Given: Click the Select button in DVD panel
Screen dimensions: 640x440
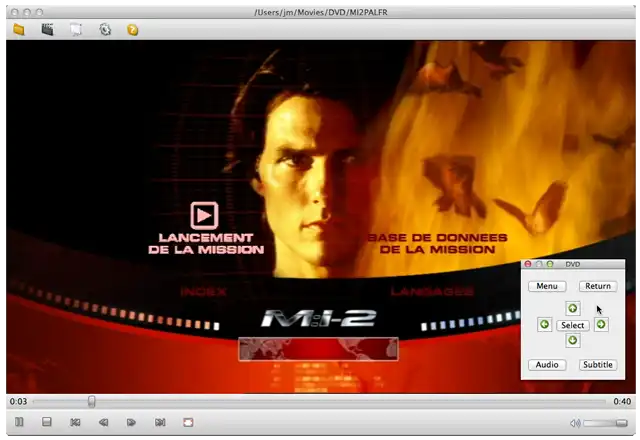Looking at the screenshot, I should [x=573, y=325].
